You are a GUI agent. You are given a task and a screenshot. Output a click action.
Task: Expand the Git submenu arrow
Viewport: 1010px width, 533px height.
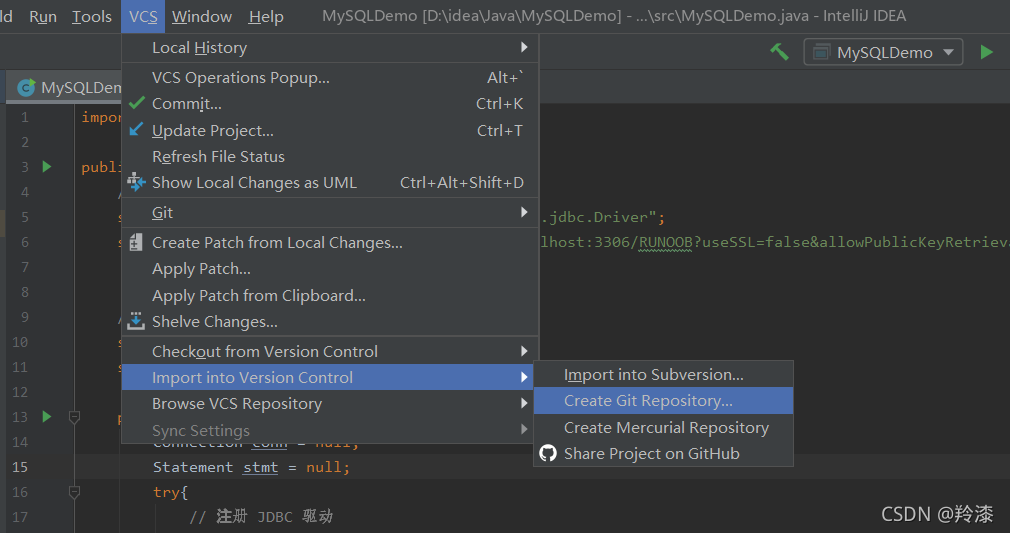coord(524,212)
